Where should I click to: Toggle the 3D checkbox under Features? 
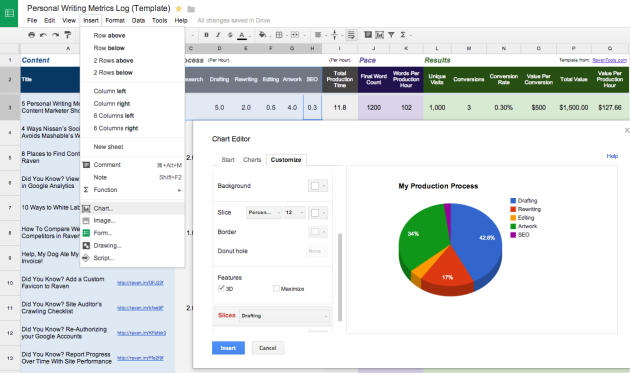point(221,288)
